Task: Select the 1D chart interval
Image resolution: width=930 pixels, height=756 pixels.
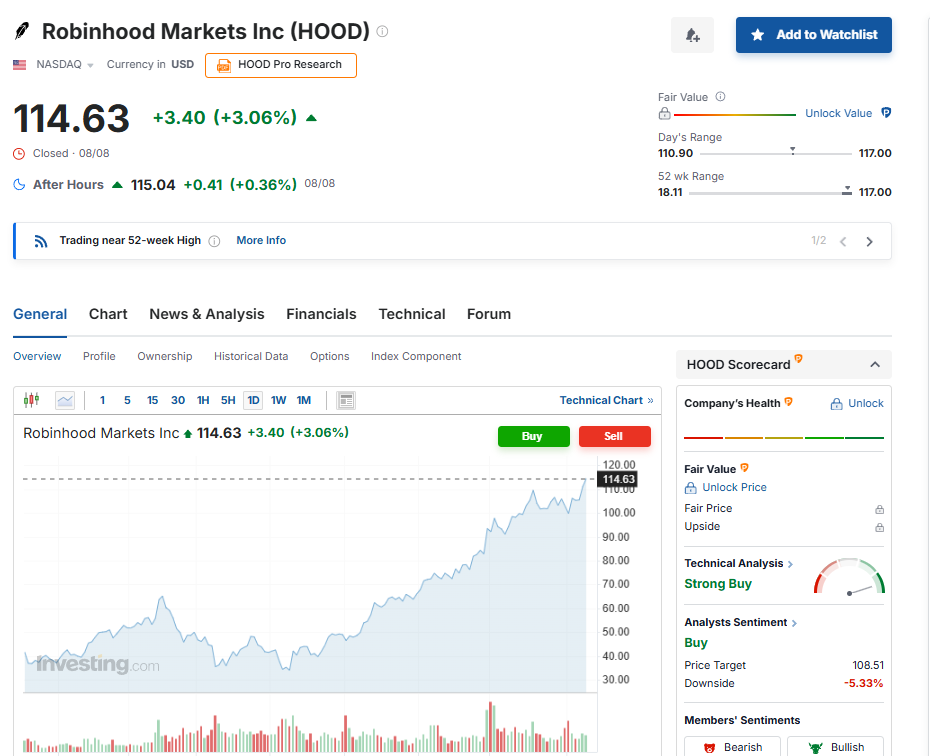Action: coord(253,400)
